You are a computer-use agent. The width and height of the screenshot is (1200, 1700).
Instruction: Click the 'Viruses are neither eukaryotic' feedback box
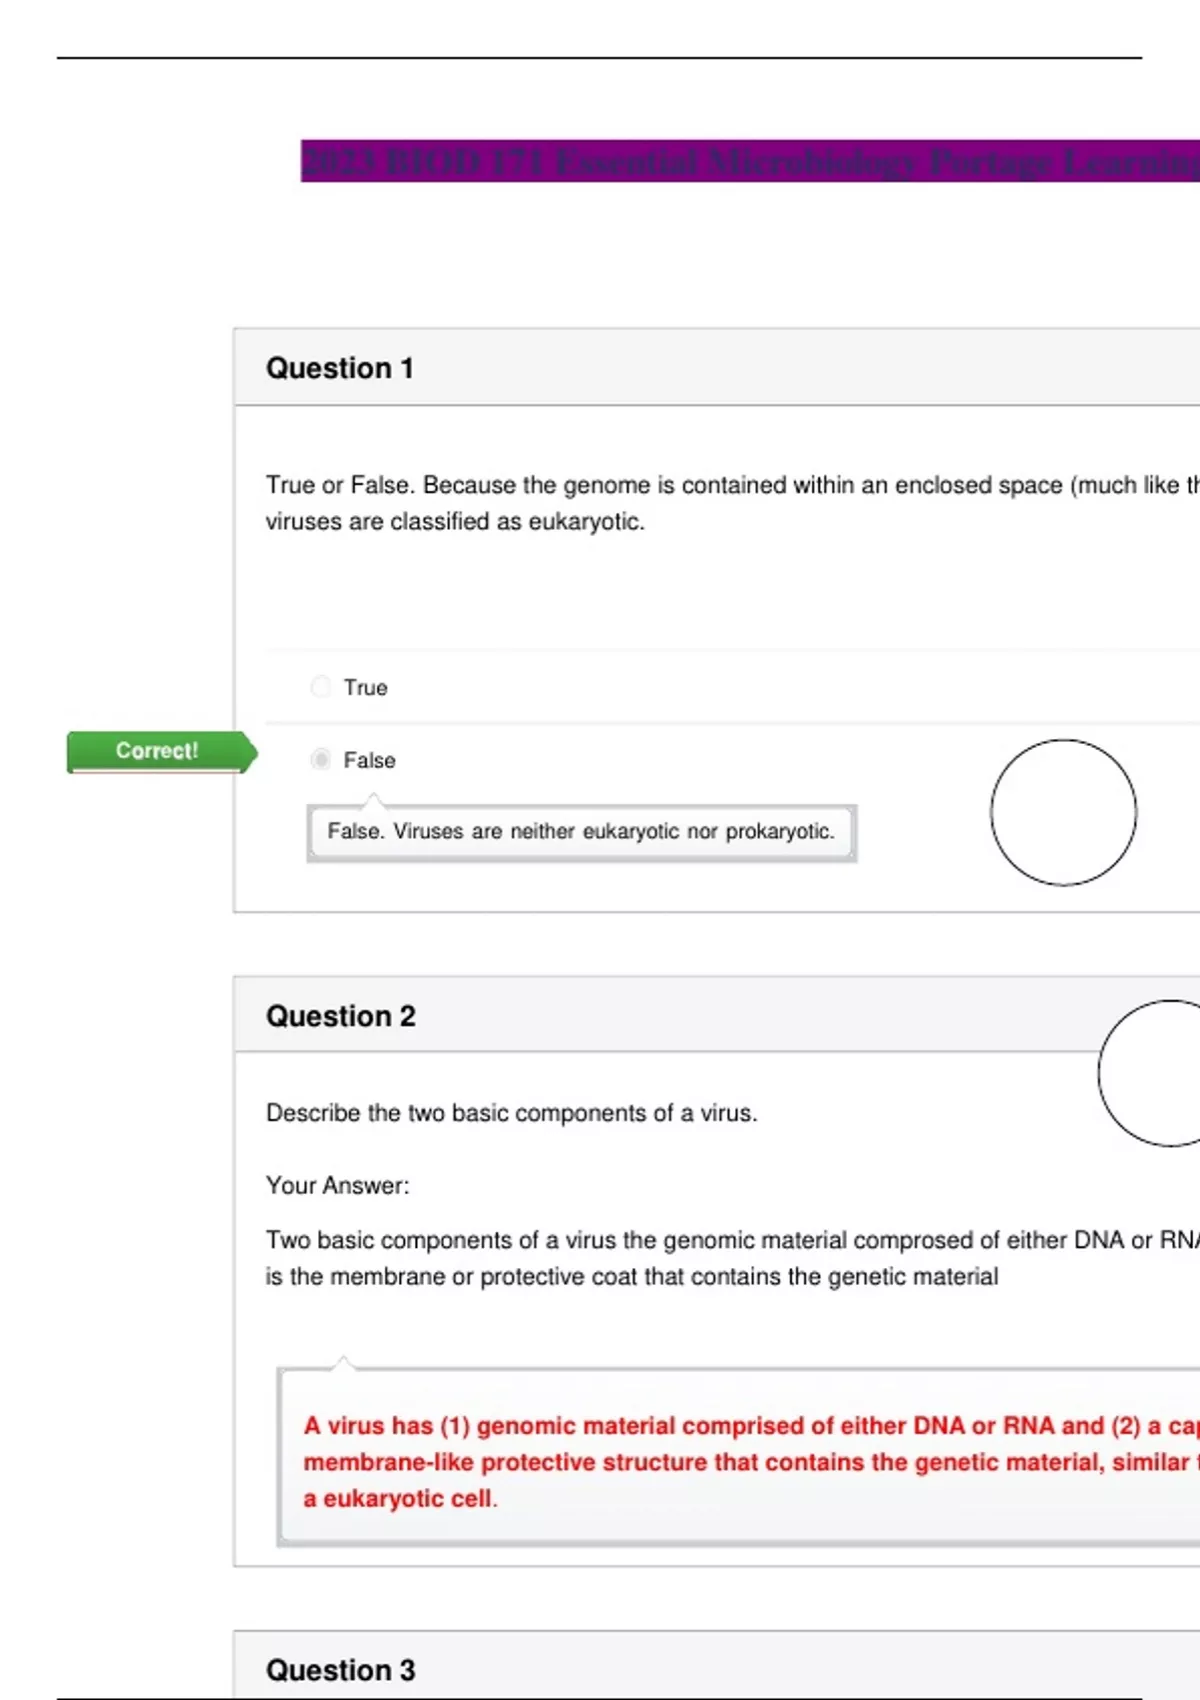581,832
